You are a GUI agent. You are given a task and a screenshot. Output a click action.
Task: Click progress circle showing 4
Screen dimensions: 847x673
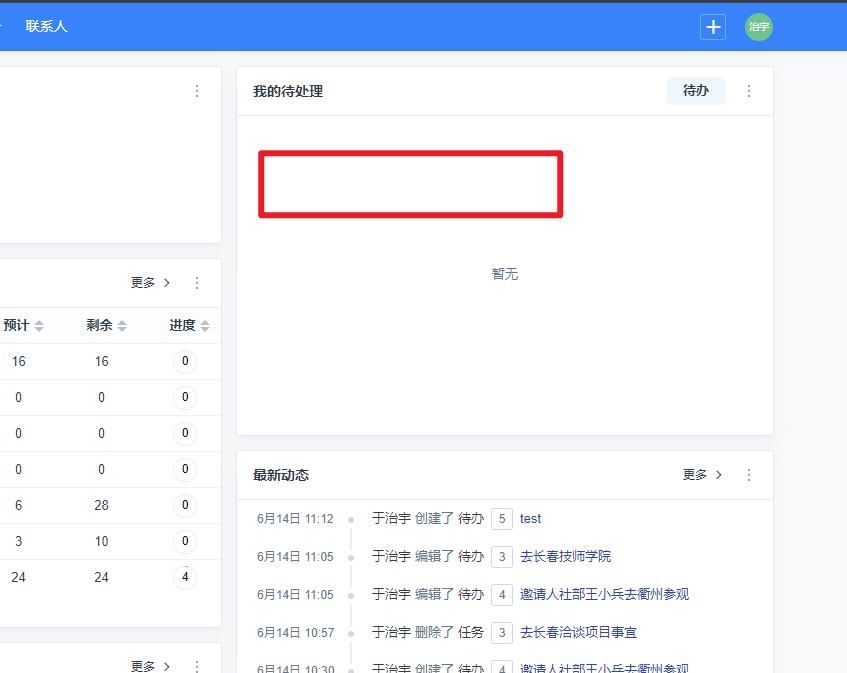click(185, 577)
